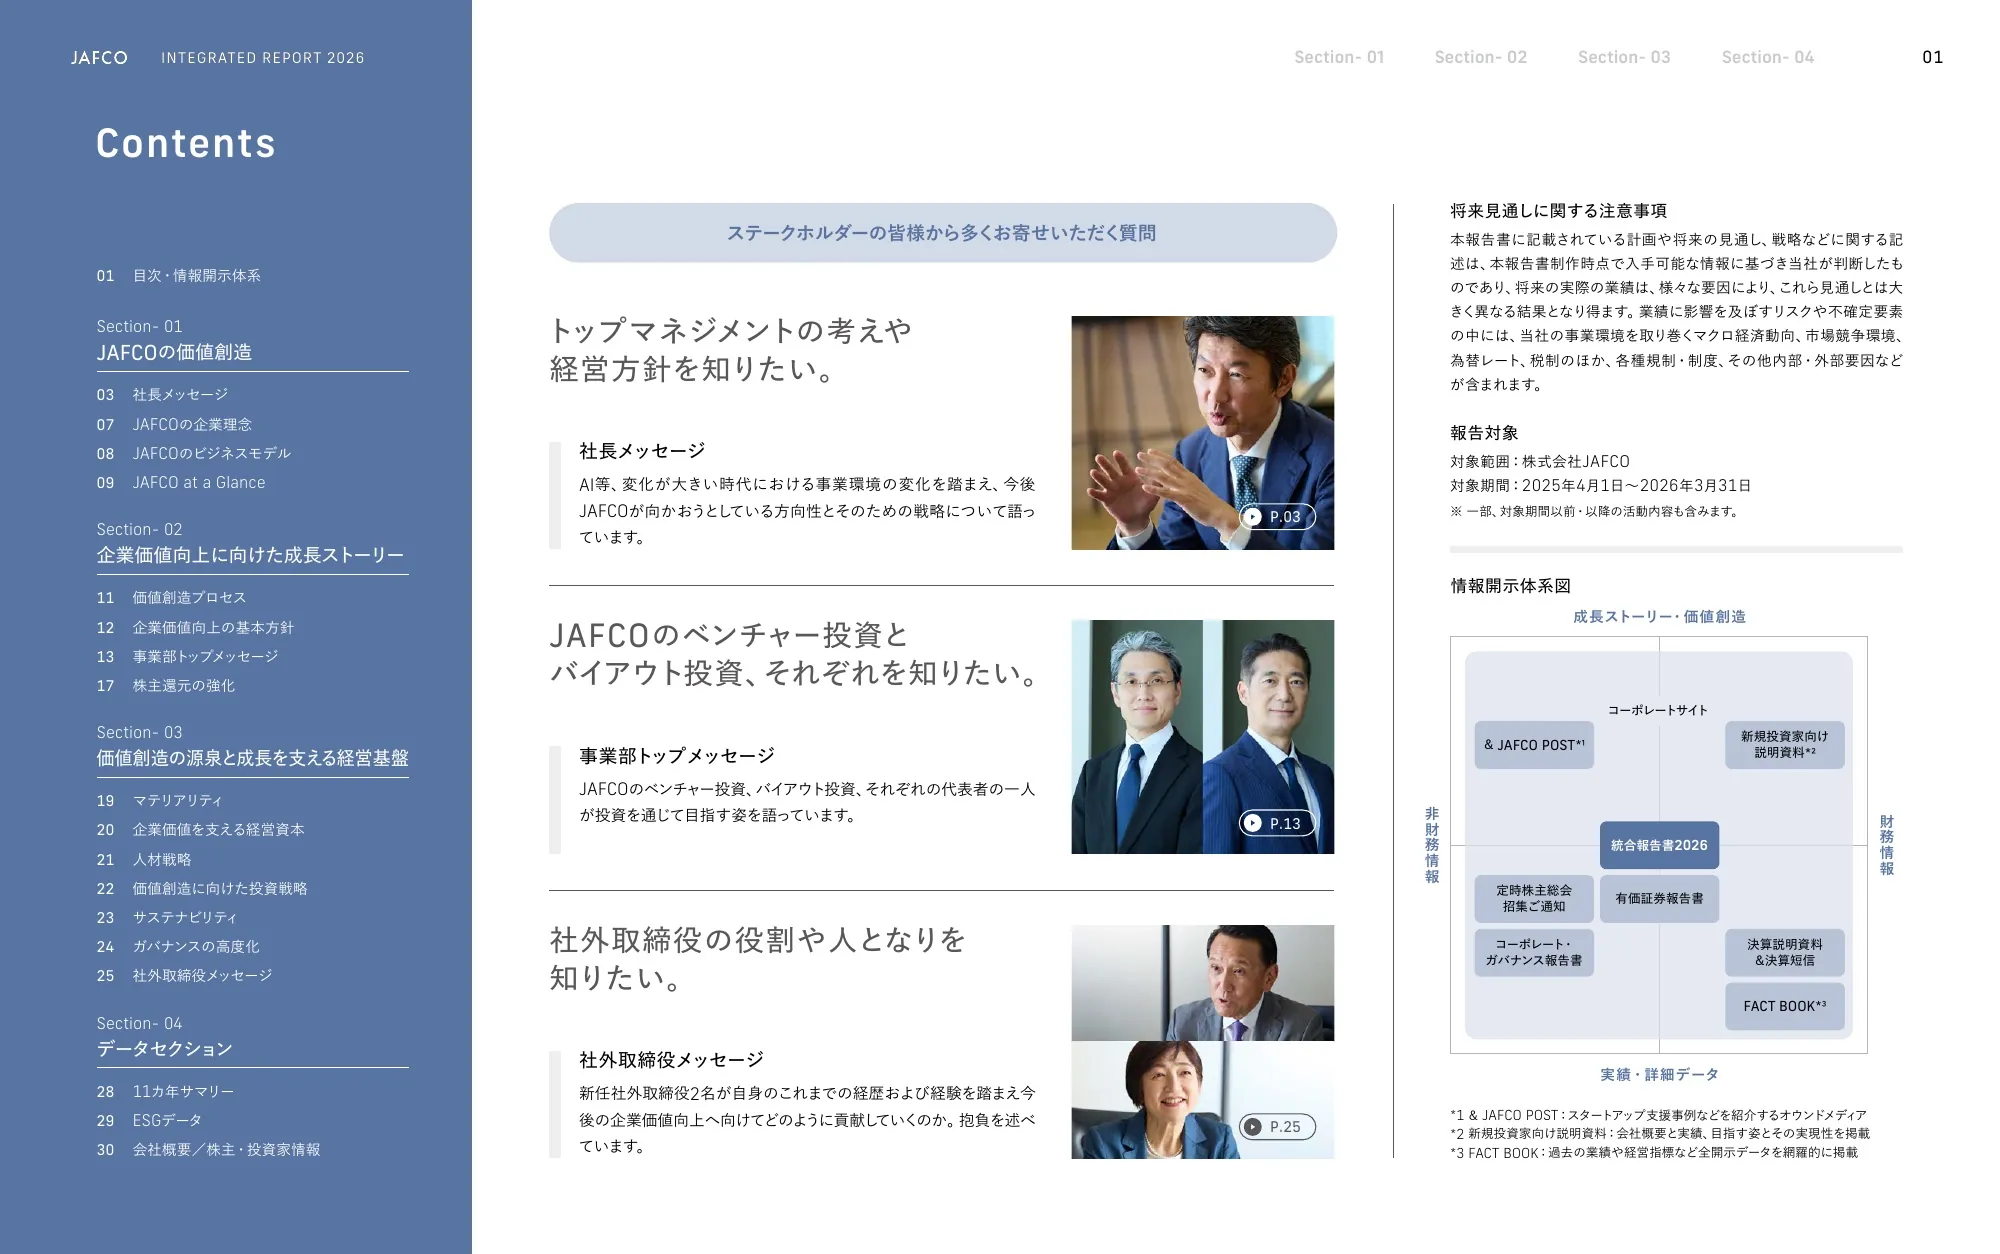Go to Section- 02 in top navigation

pos(1481,57)
